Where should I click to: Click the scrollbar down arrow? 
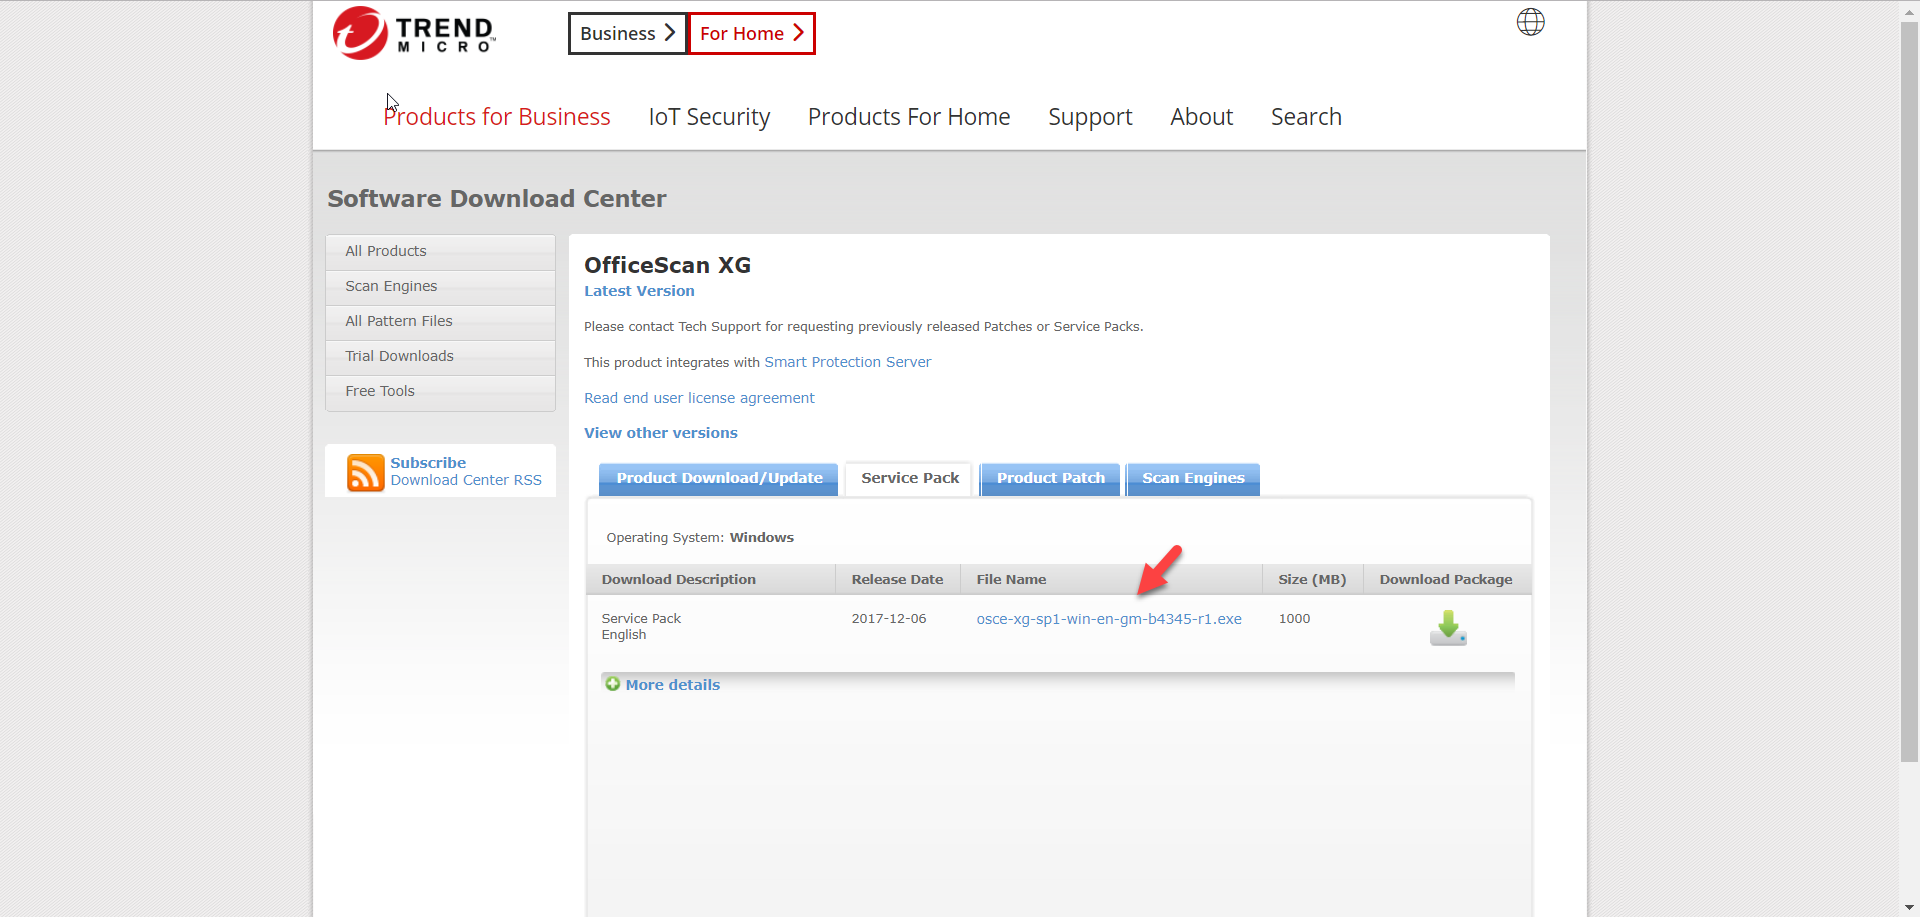(x=1909, y=908)
